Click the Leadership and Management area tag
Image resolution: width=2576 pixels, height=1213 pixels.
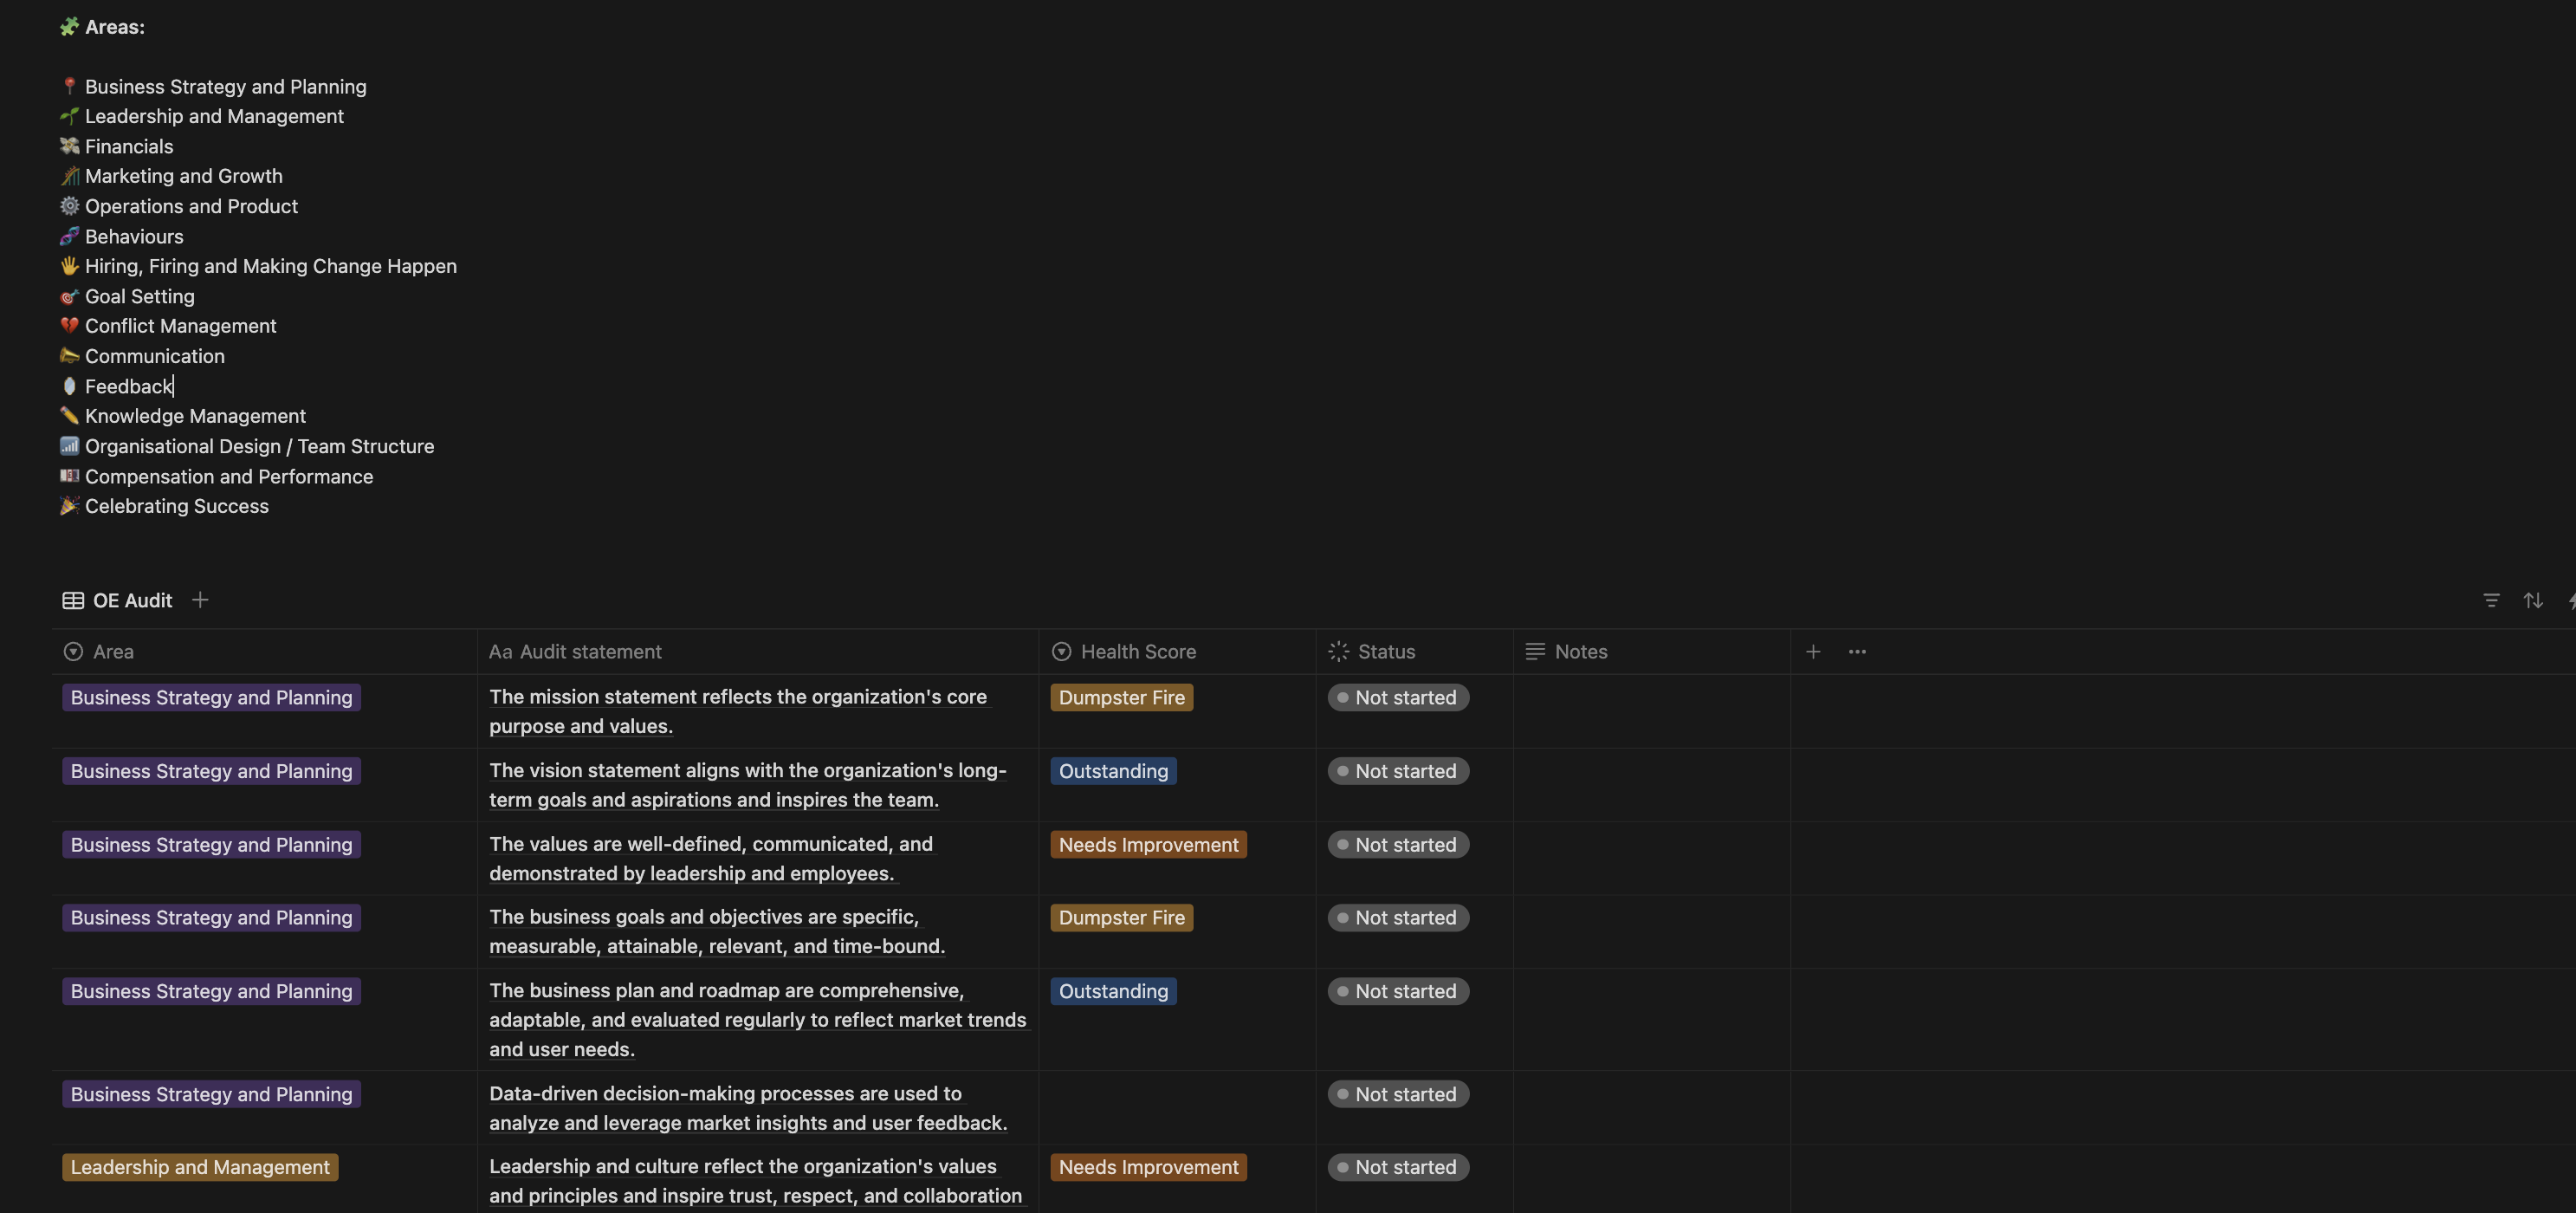(200, 1167)
